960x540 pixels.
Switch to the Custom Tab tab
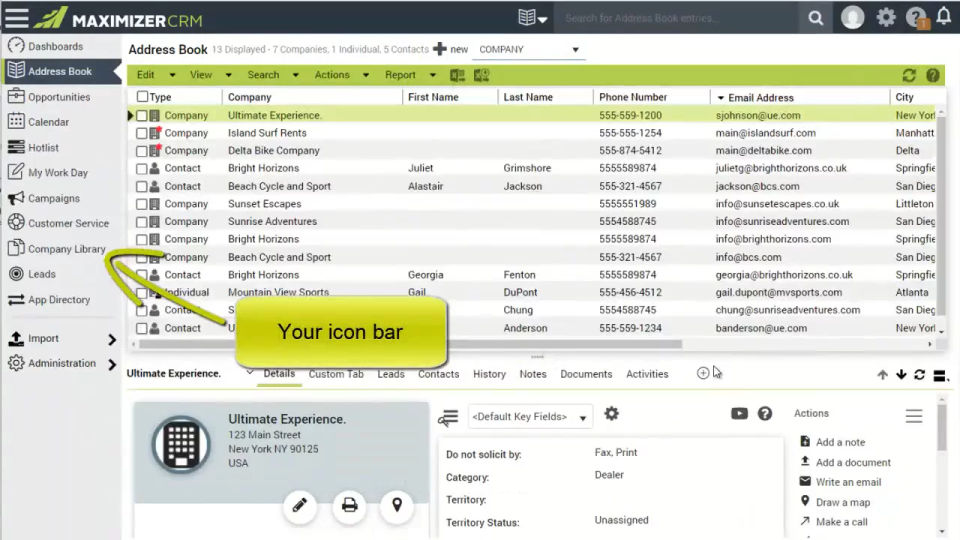(336, 374)
